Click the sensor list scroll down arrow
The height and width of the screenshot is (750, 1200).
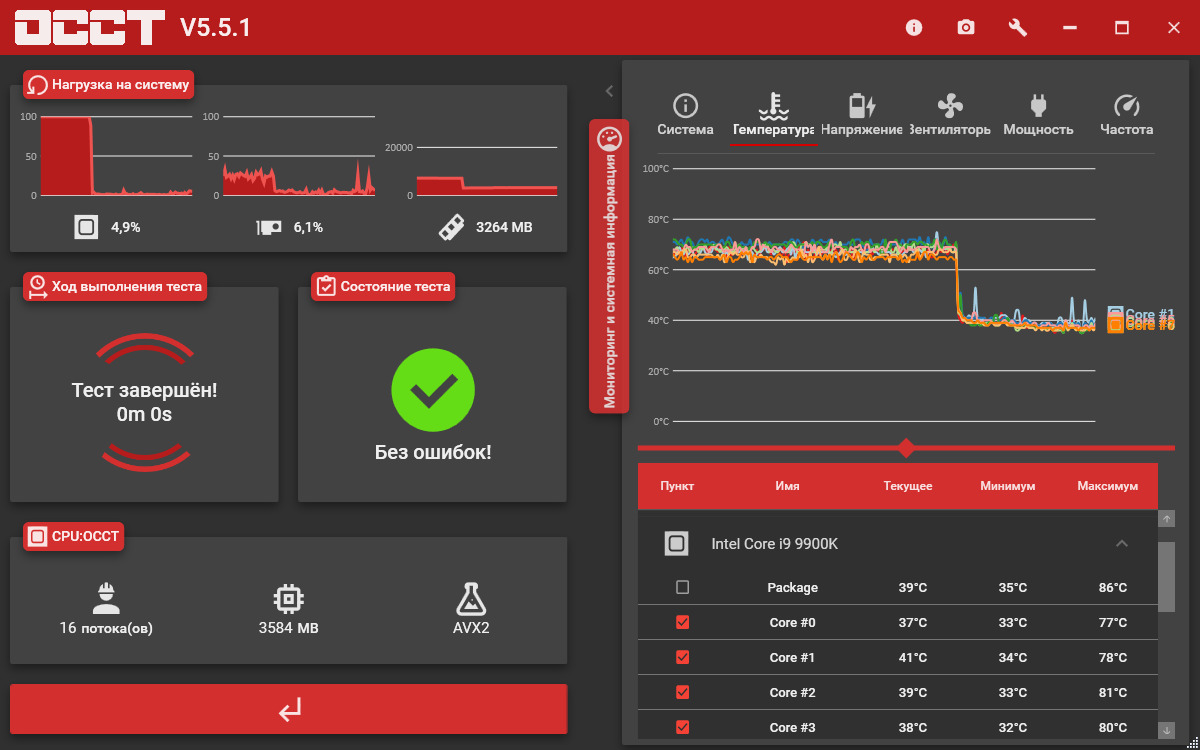click(1166, 730)
